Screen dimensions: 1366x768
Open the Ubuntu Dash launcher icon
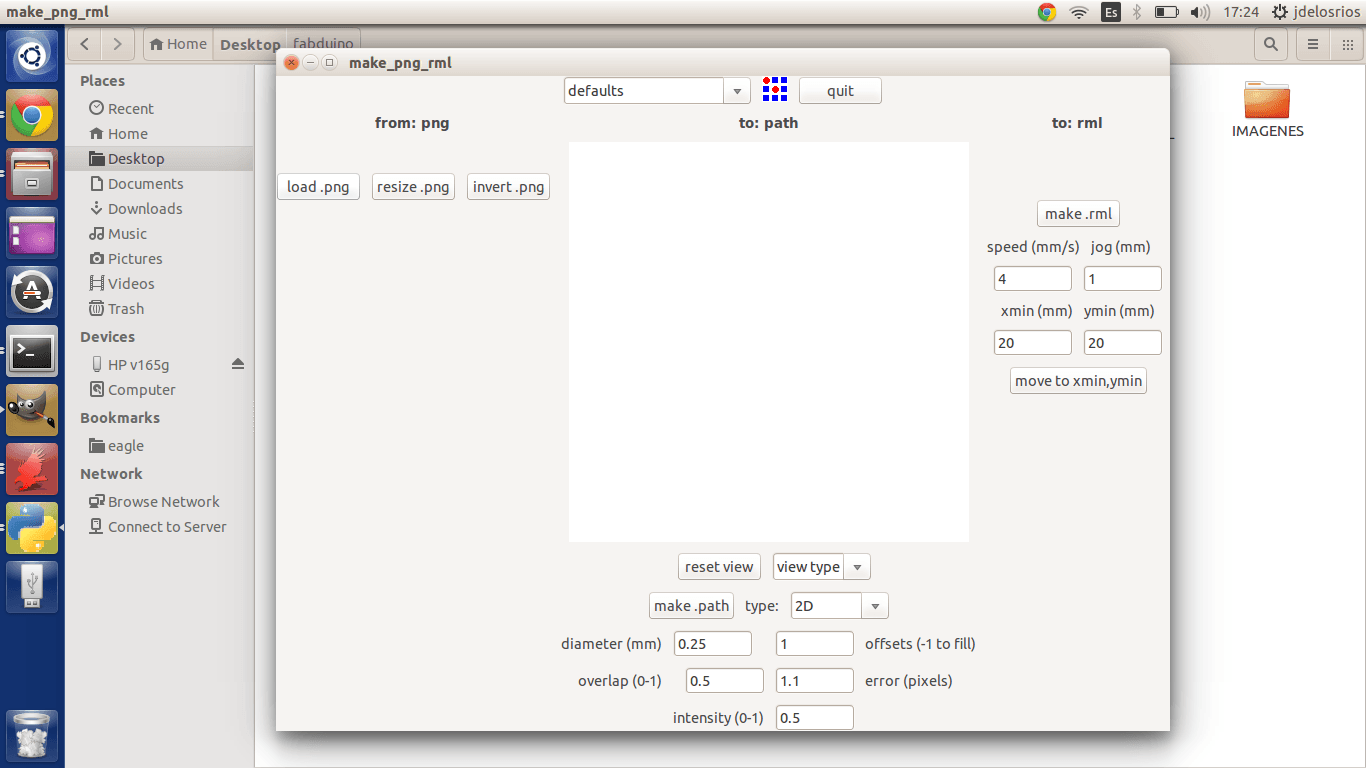coord(32,57)
